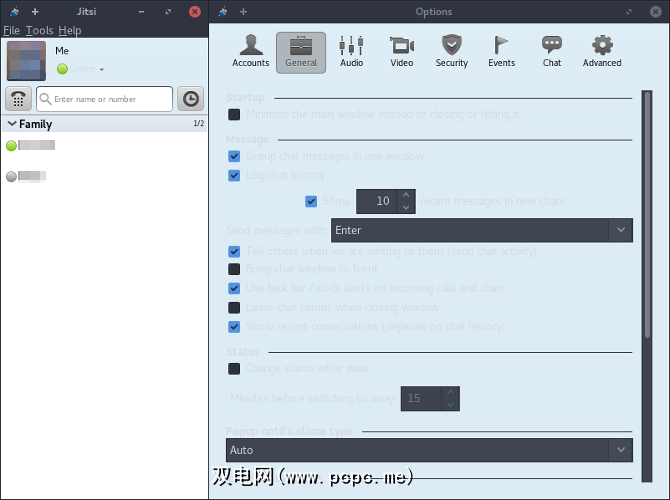Click the Options window pin icon
Viewport: 670px width, 500px height.
pyautogui.click(x=223, y=12)
